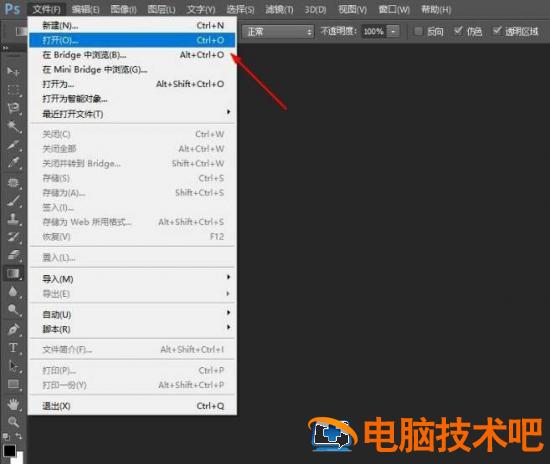Choose 退出(X) to quit Photoshop
This screenshot has width=550, height=464.
coord(133,406)
